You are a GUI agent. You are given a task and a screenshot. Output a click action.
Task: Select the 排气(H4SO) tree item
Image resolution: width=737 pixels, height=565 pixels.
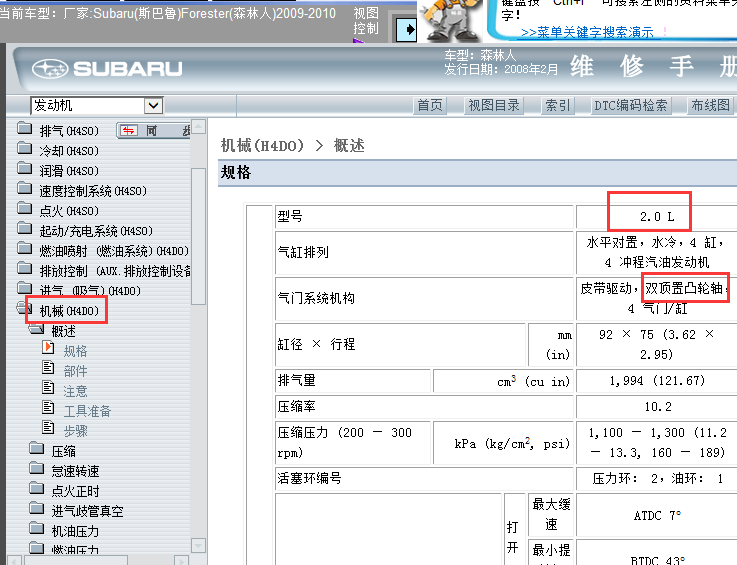(x=69, y=131)
